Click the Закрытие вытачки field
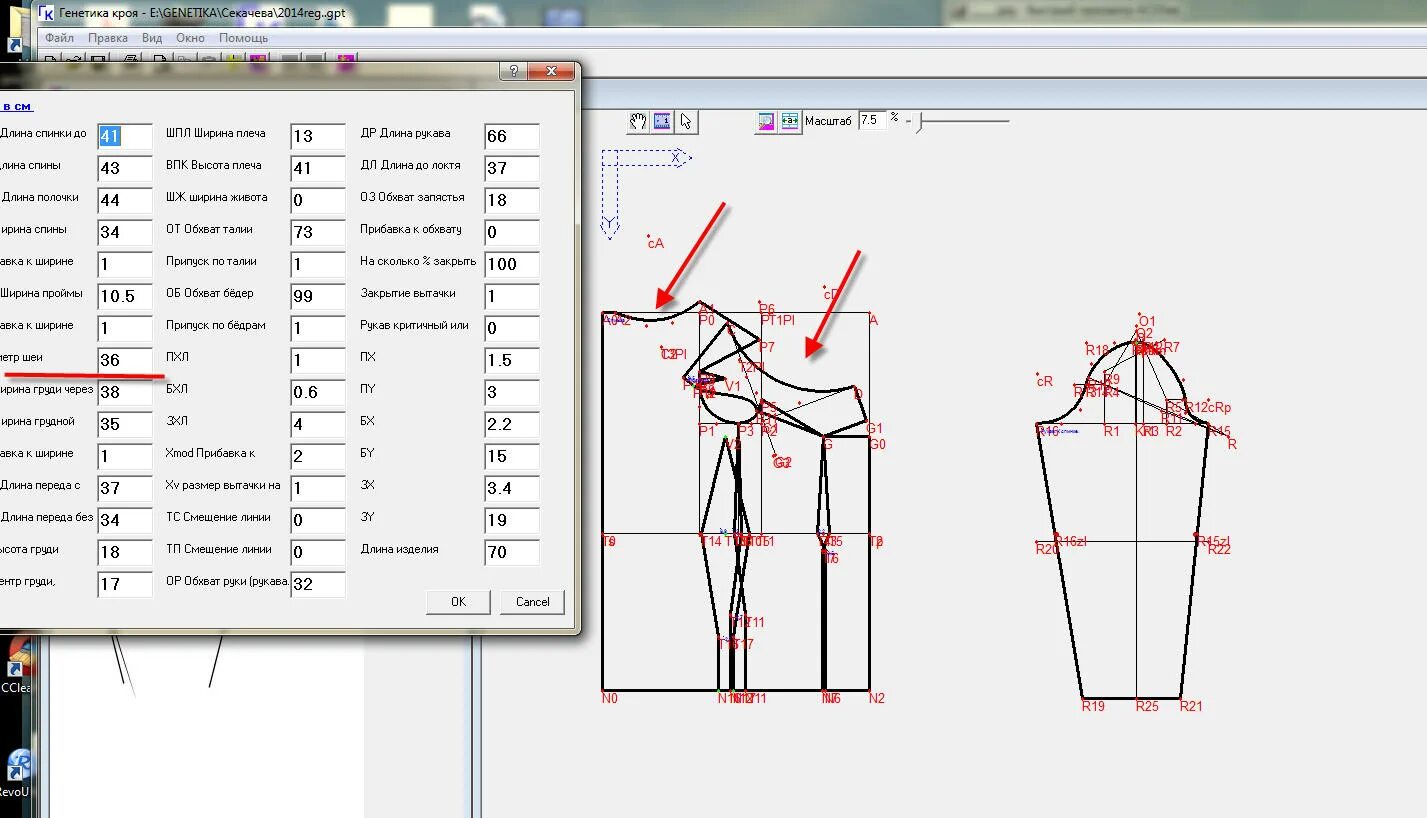This screenshot has width=1427, height=818. pyautogui.click(x=512, y=296)
